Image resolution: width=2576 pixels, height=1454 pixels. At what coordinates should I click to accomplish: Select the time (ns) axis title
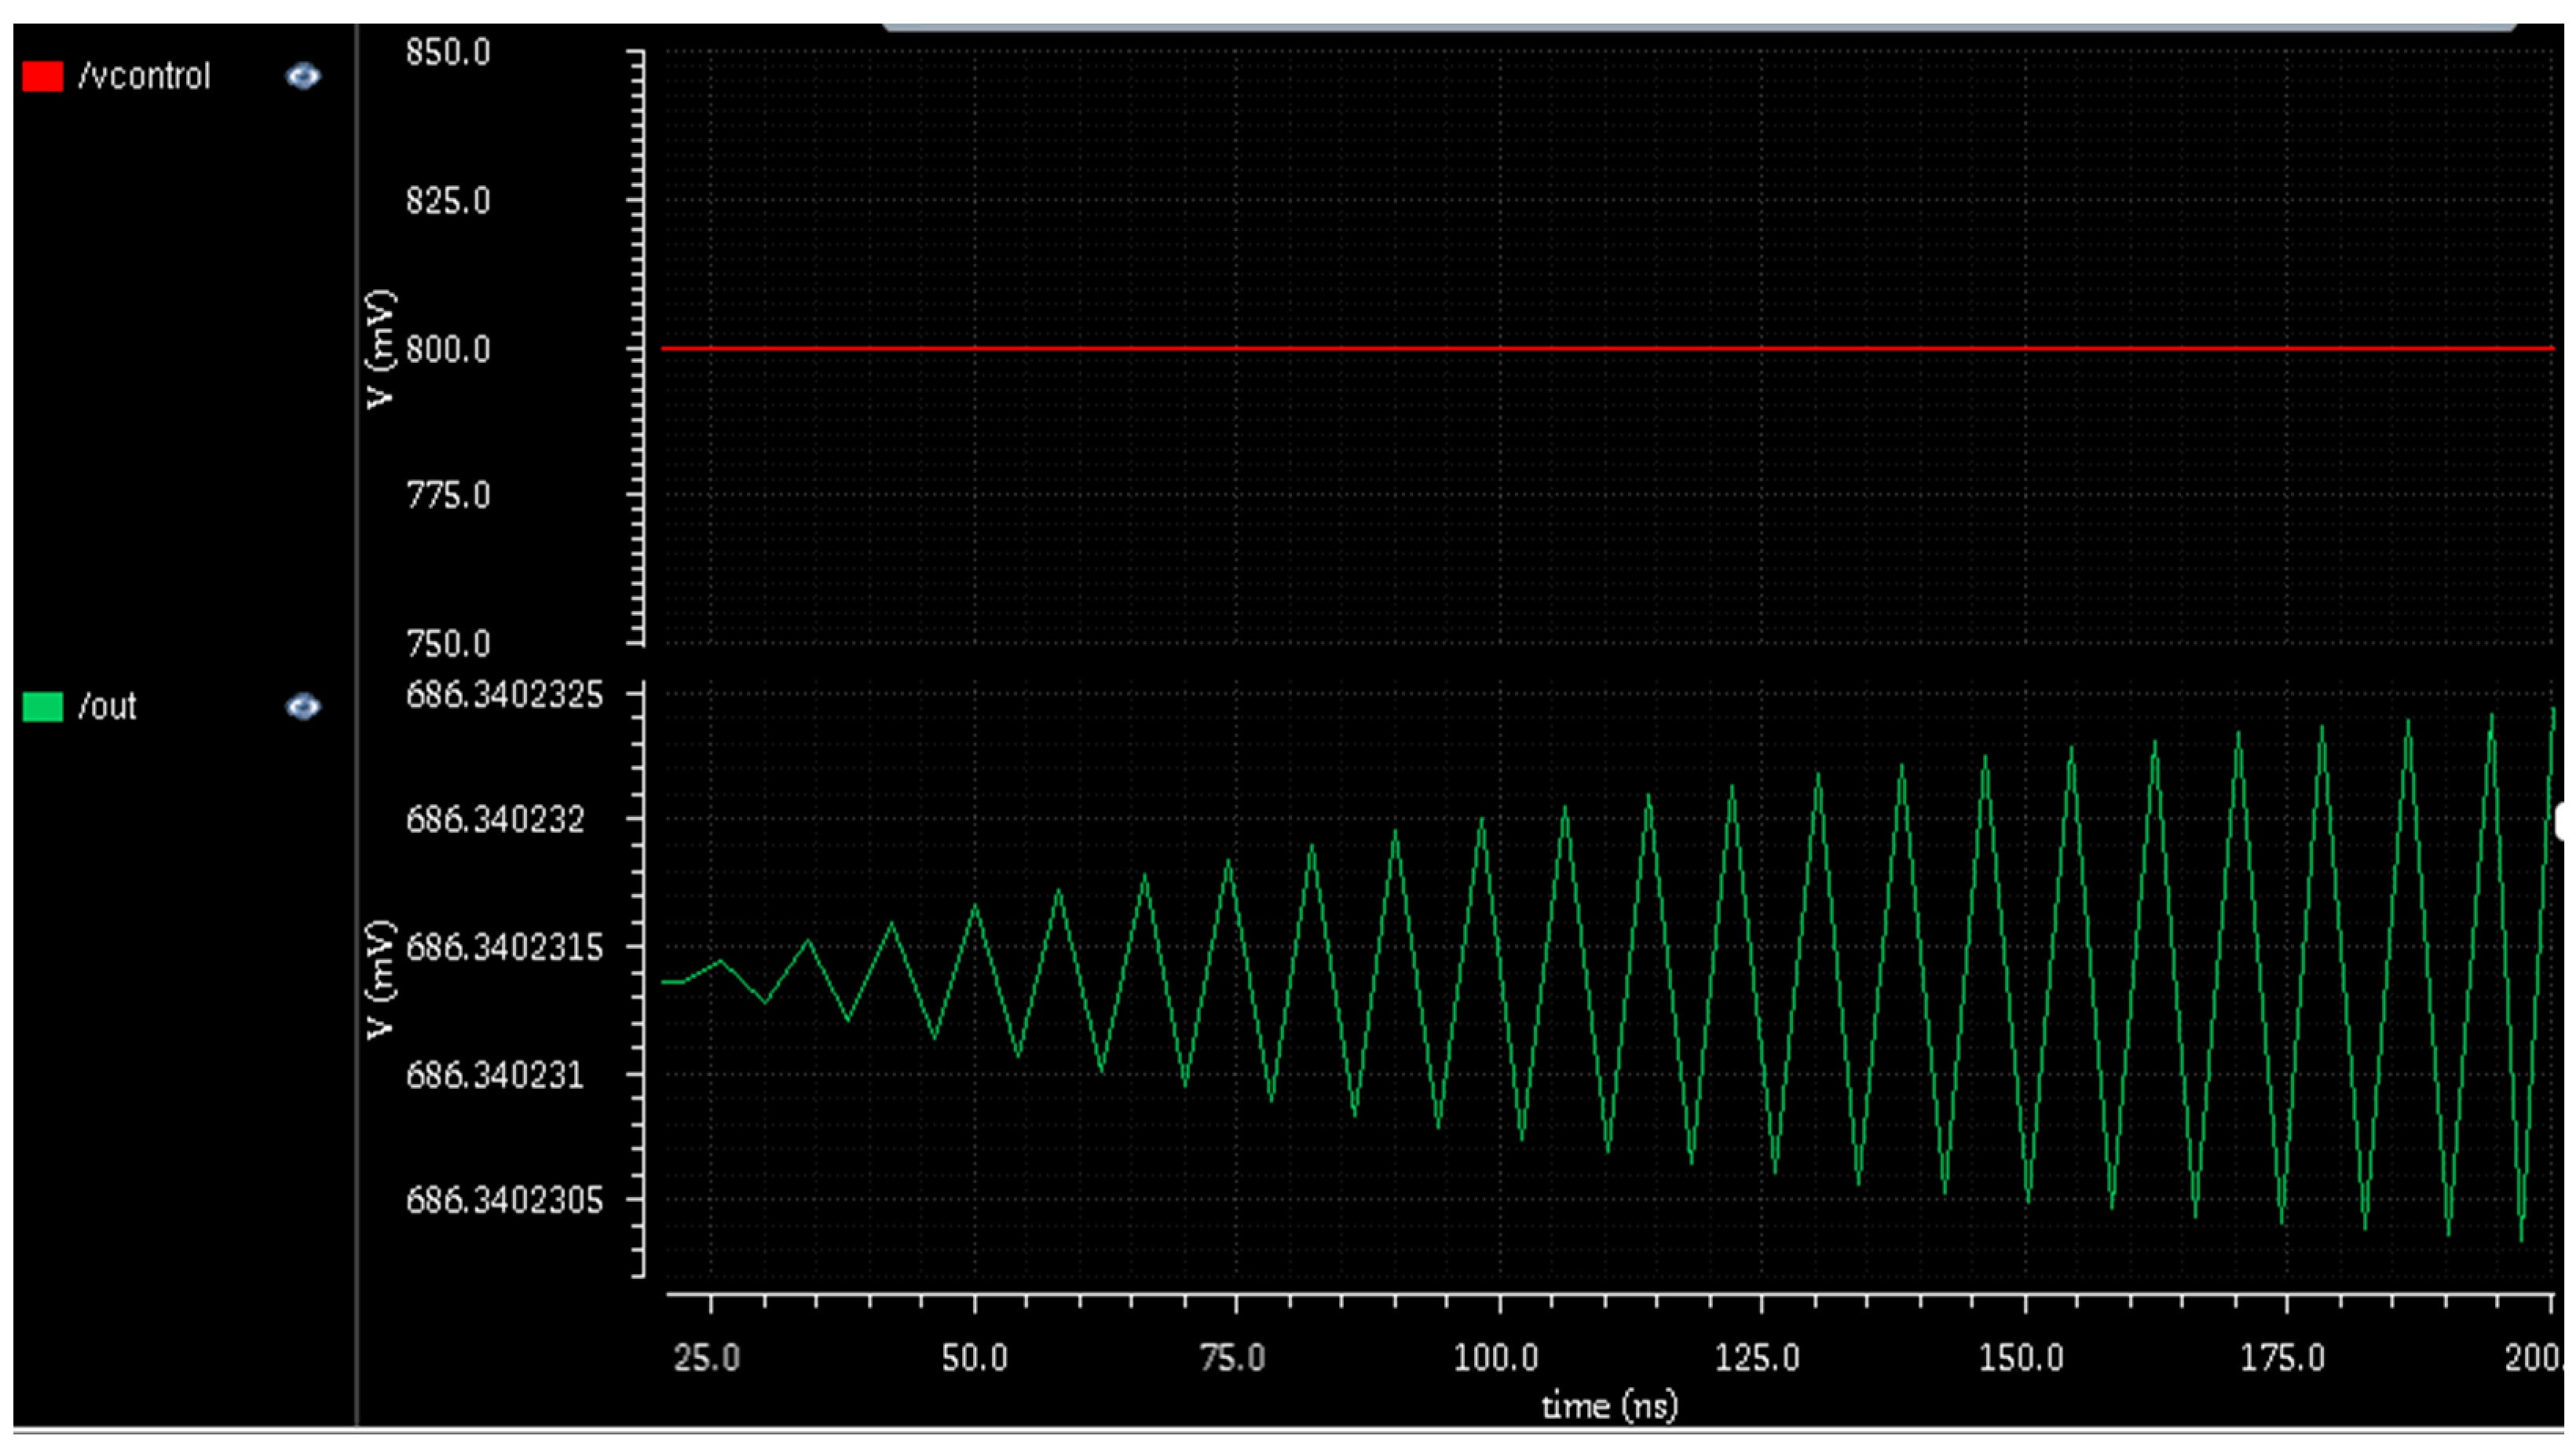coord(1609,1406)
